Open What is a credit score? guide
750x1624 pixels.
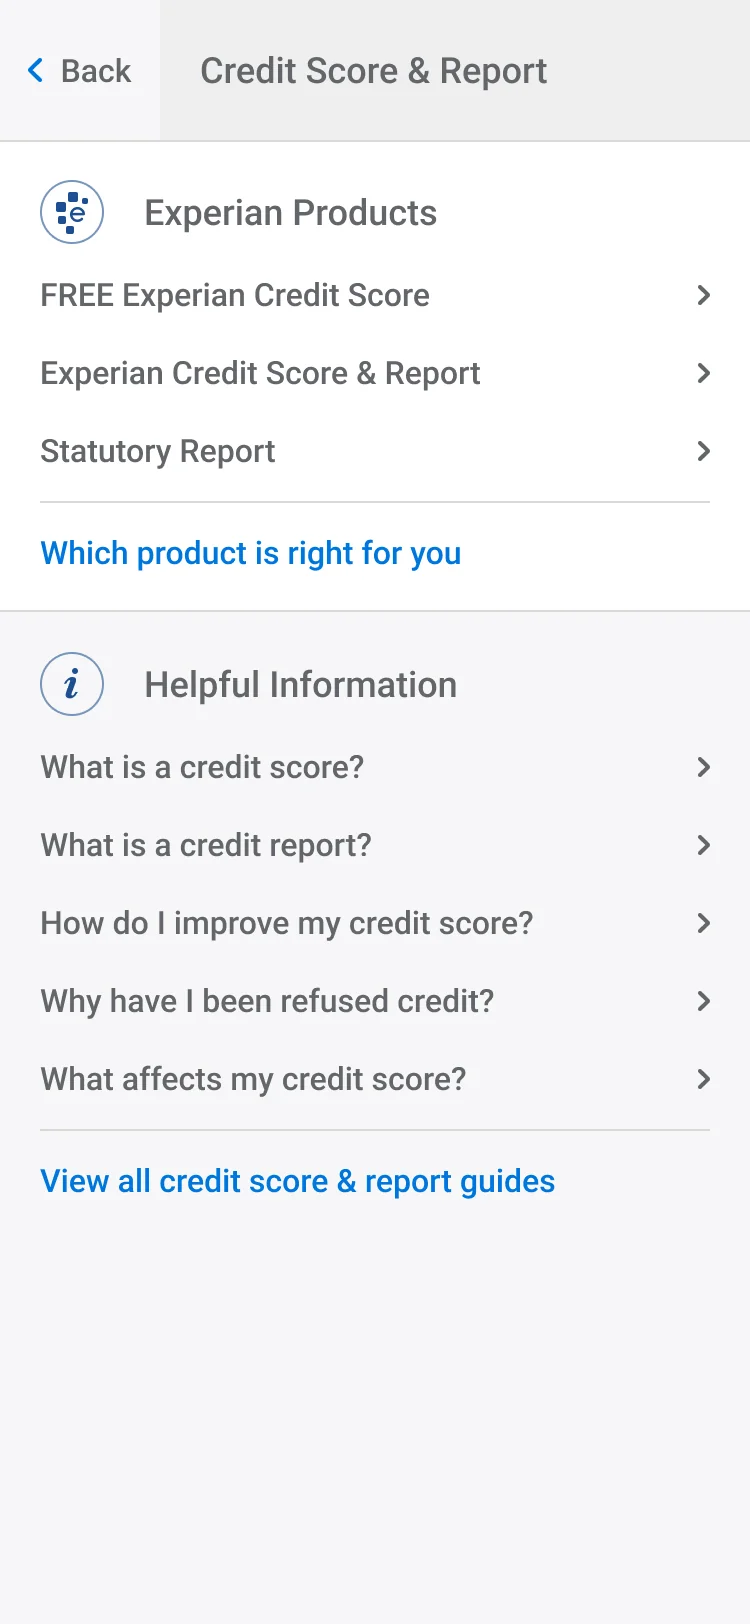[x=202, y=767]
